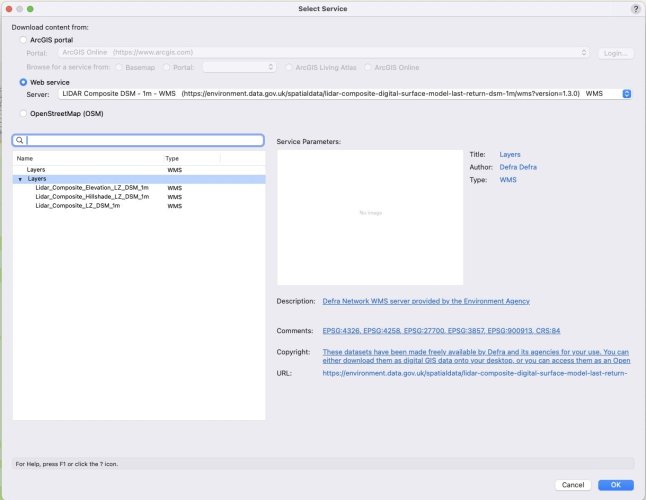Open the environment.data.gov.uk URL link
The height and width of the screenshot is (500, 646).
click(x=474, y=373)
